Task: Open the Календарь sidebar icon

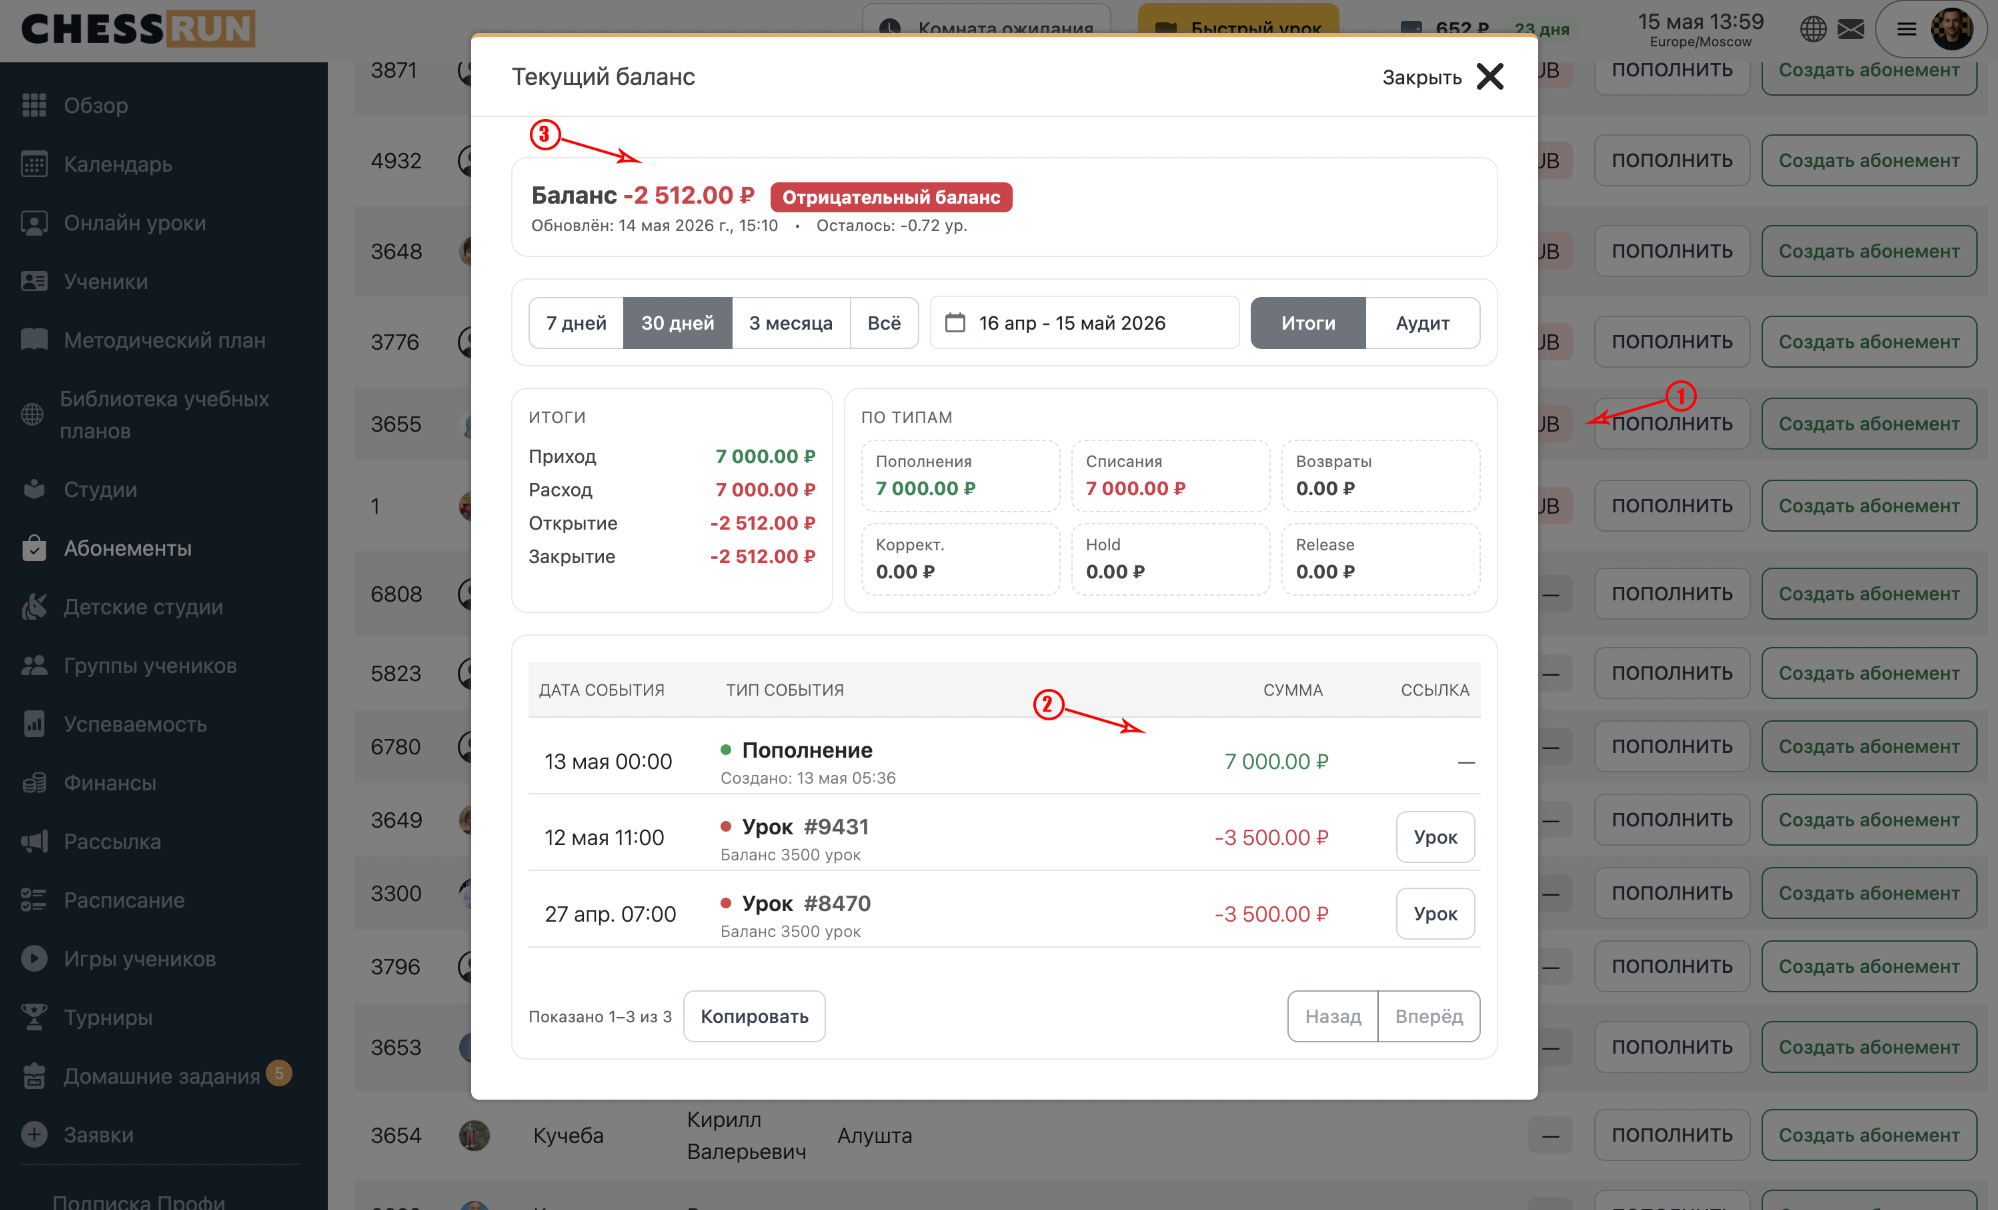Action: pyautogui.click(x=34, y=164)
